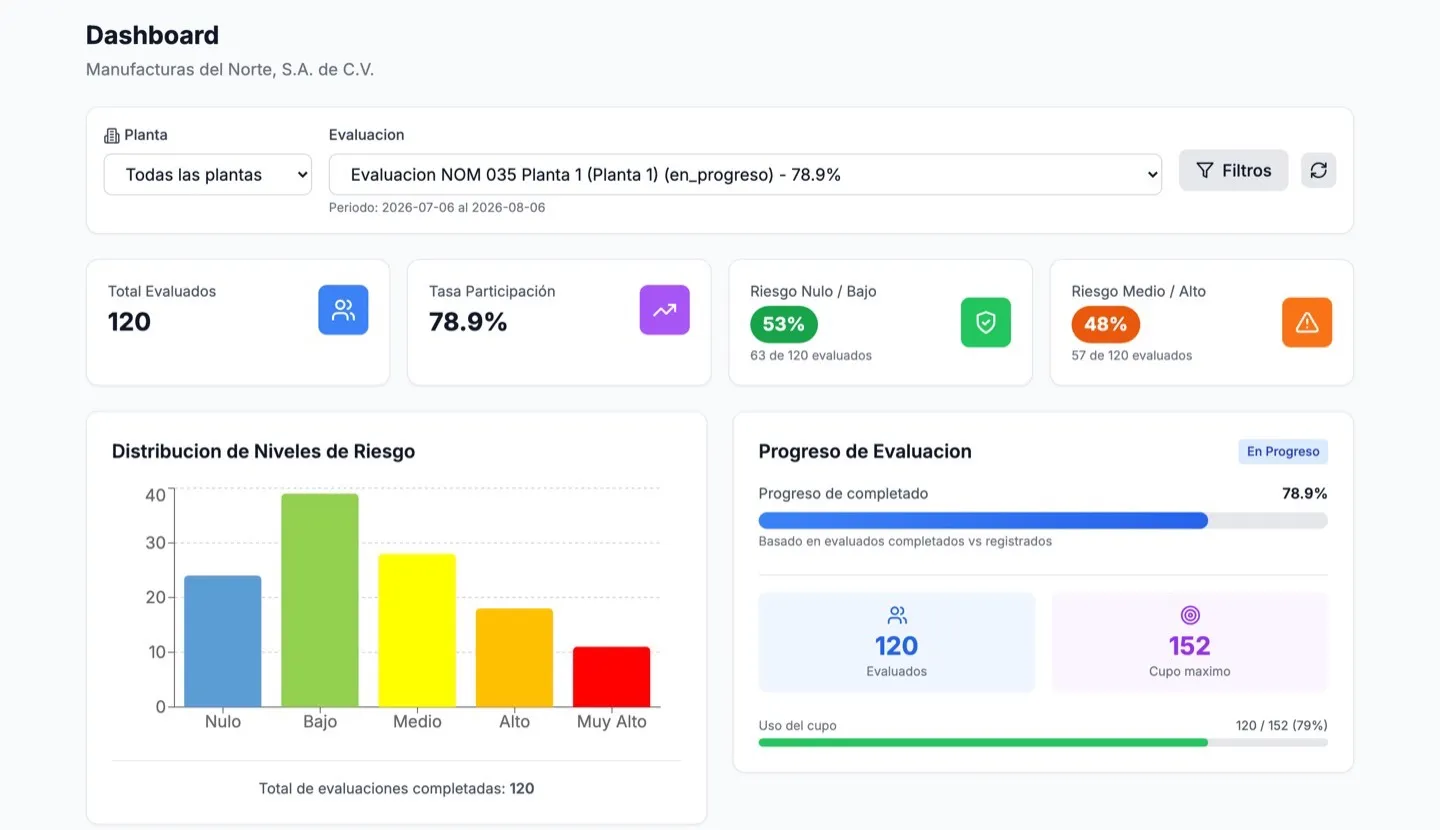Click the 120 Evaluados tile
This screenshot has width=1440, height=830.
click(897, 642)
